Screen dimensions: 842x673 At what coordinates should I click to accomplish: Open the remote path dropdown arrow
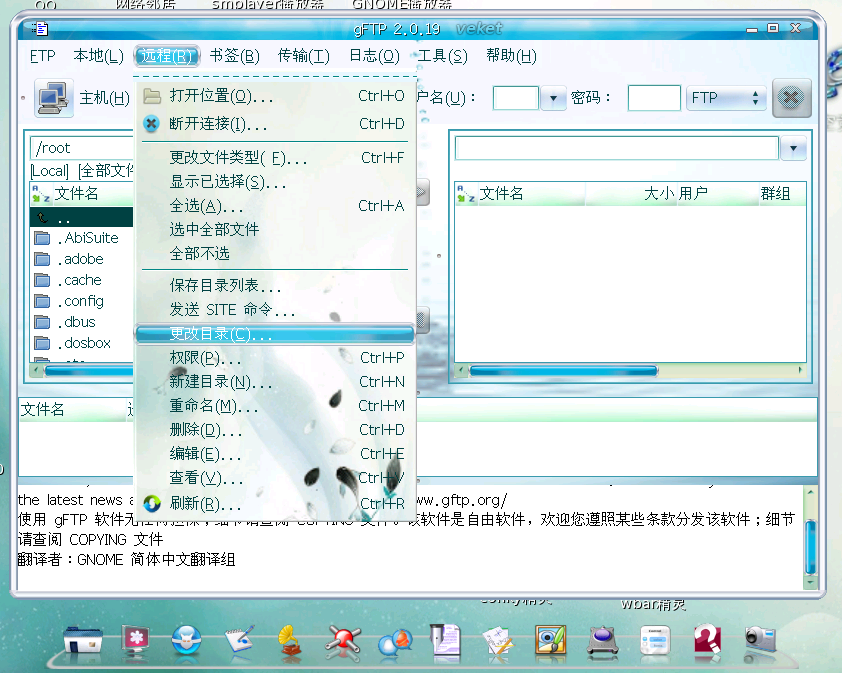[793, 148]
